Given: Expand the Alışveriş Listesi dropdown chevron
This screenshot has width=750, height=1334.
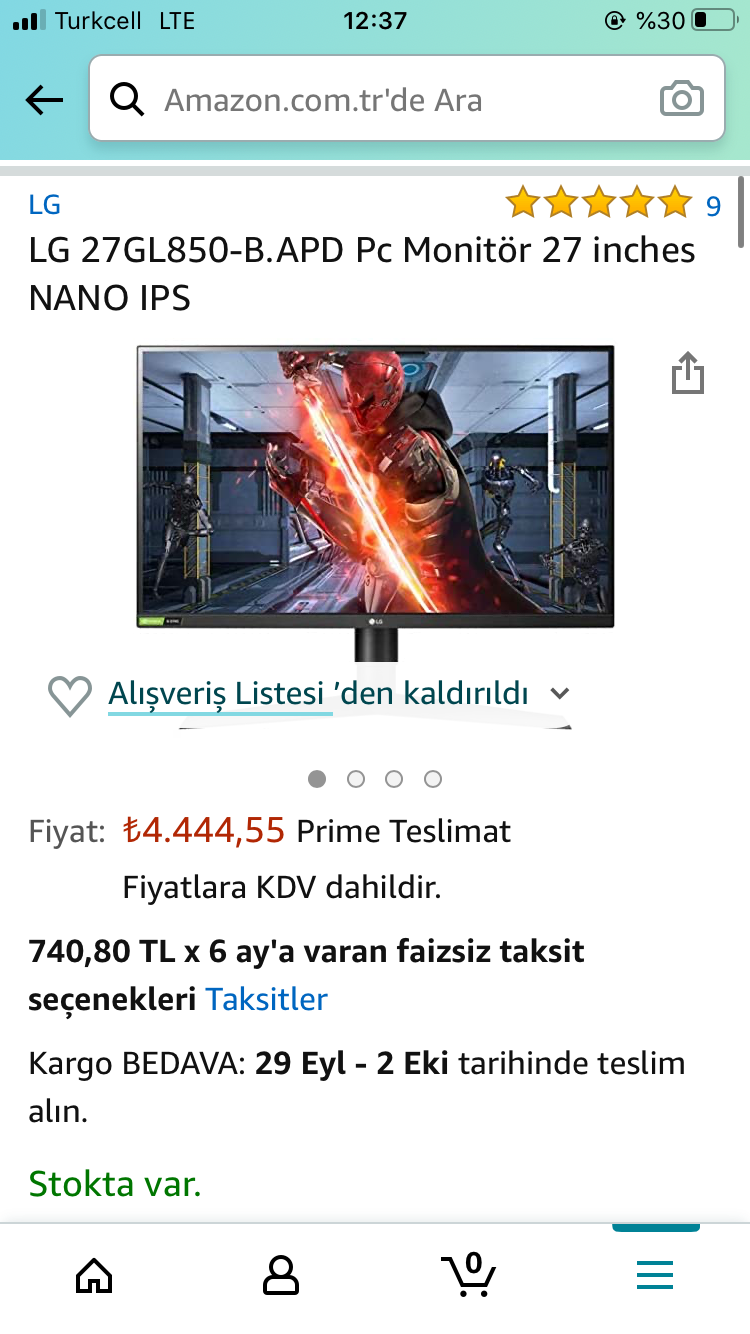Looking at the screenshot, I should tap(560, 693).
